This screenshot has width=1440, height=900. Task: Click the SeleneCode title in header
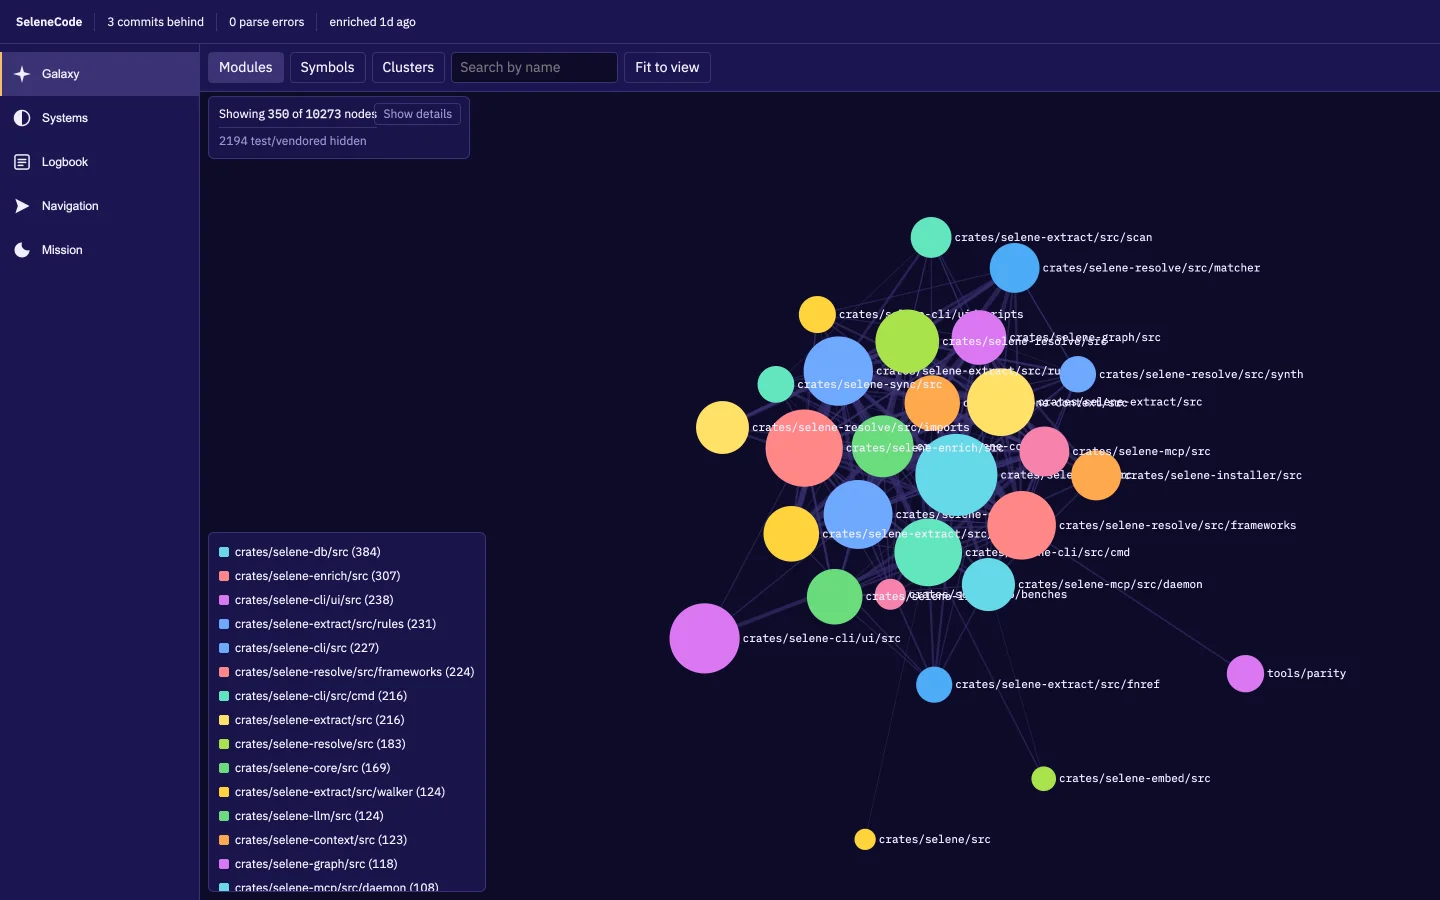click(49, 22)
